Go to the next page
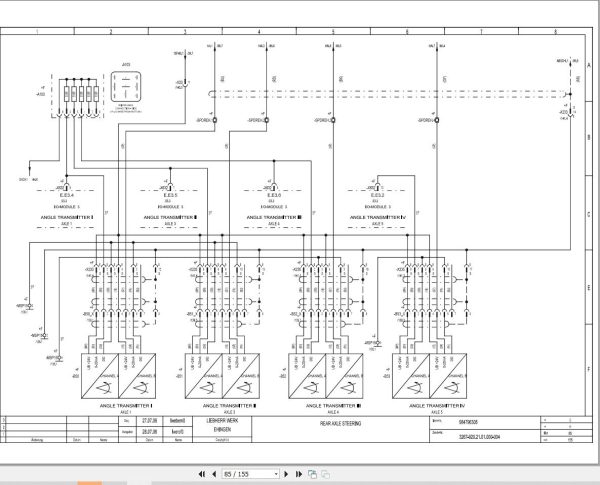 click(x=286, y=474)
